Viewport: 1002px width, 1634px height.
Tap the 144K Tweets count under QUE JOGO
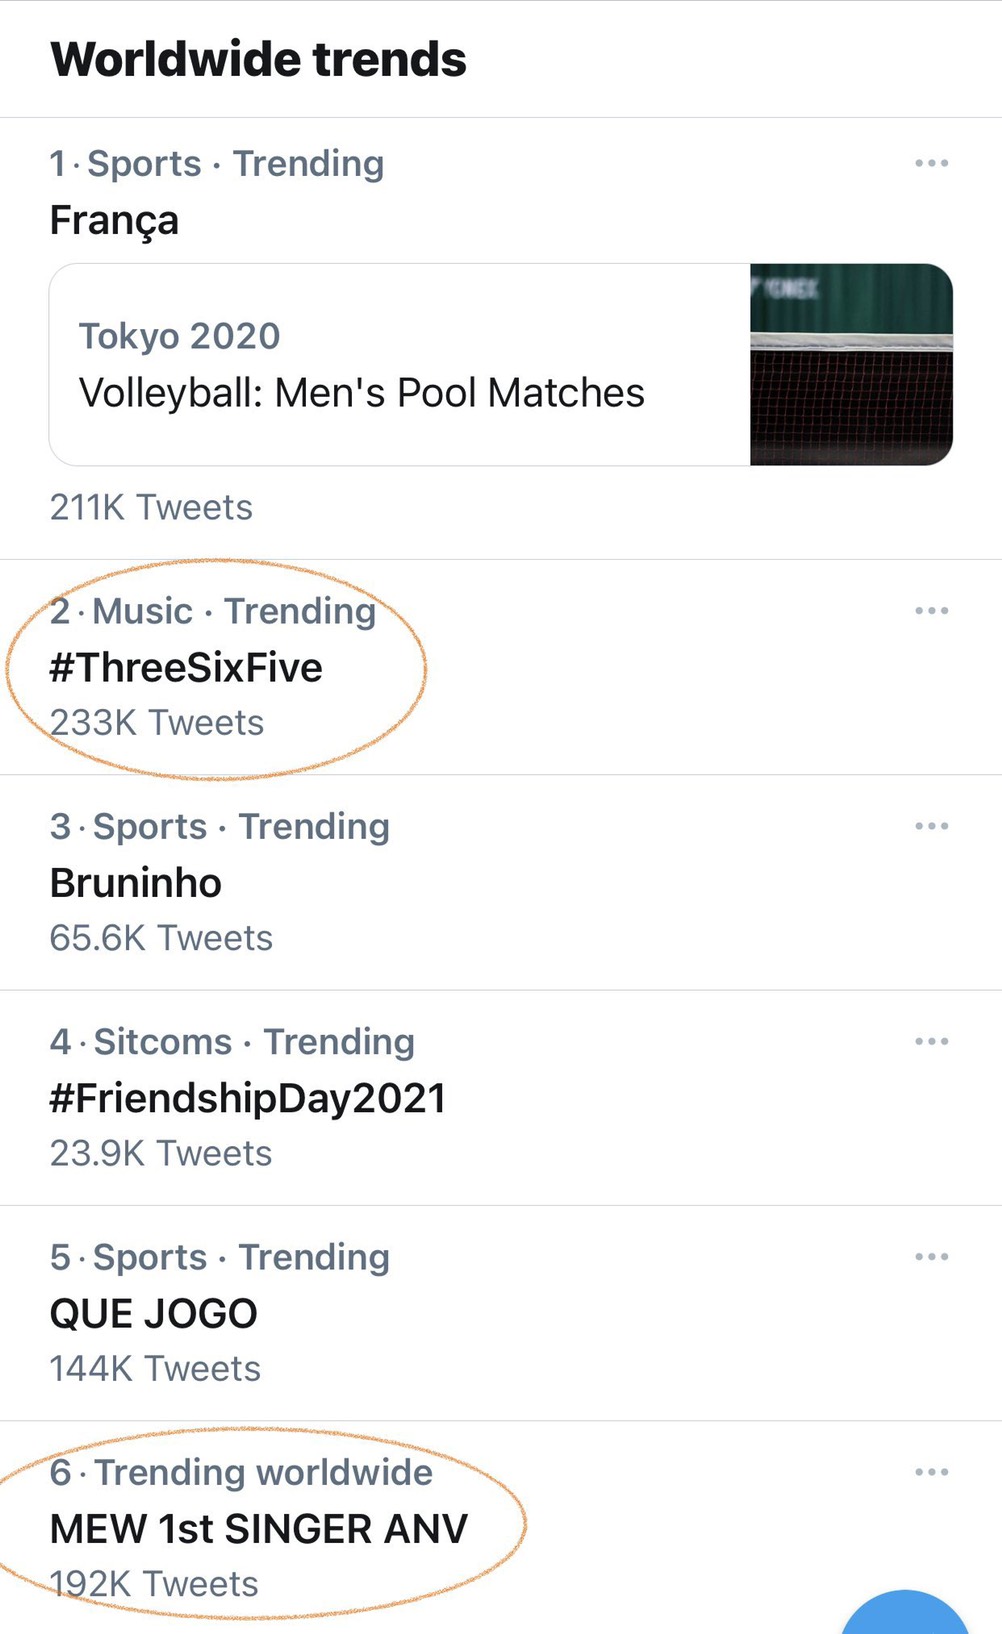155,1369
